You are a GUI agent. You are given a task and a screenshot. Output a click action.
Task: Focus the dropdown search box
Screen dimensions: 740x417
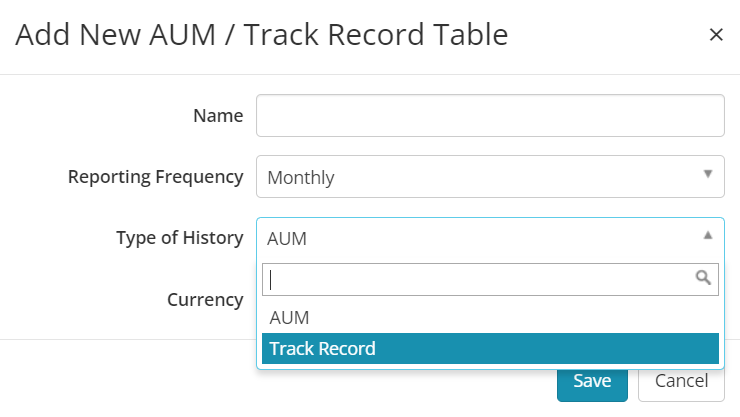[x=490, y=279]
